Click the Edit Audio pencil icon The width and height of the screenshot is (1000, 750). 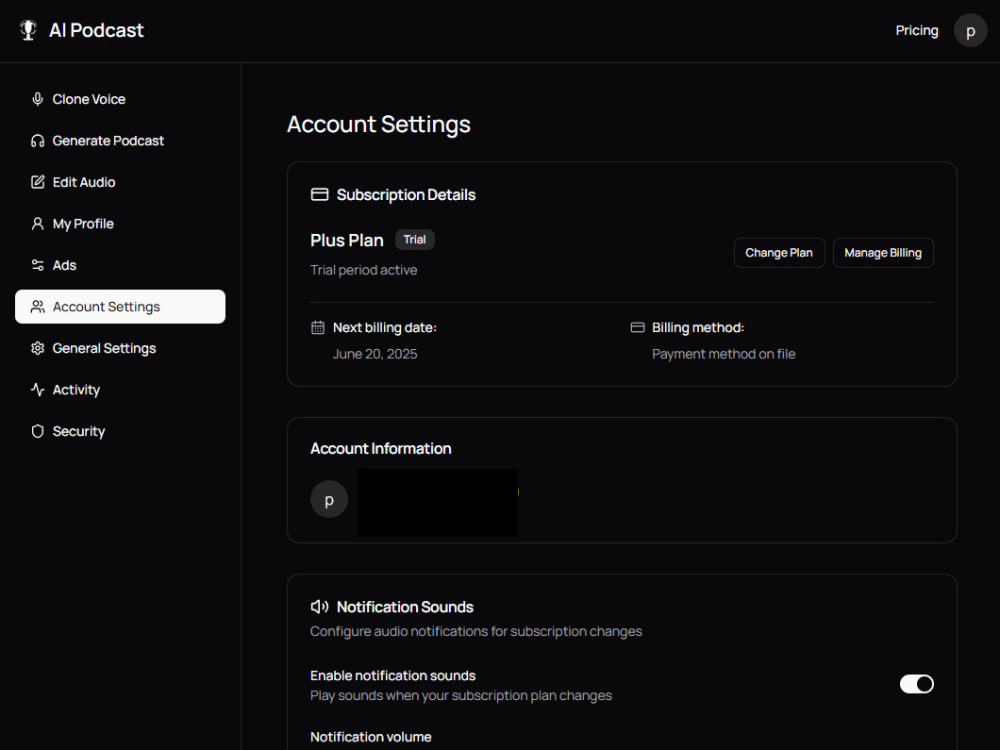pyautogui.click(x=38, y=182)
